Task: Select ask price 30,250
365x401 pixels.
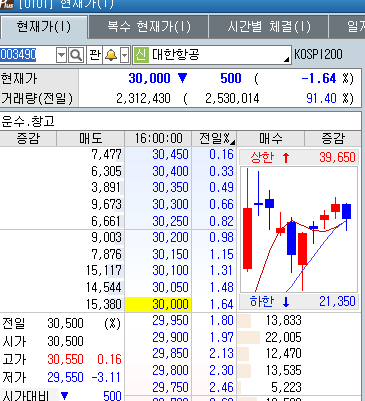Action: click(x=170, y=221)
